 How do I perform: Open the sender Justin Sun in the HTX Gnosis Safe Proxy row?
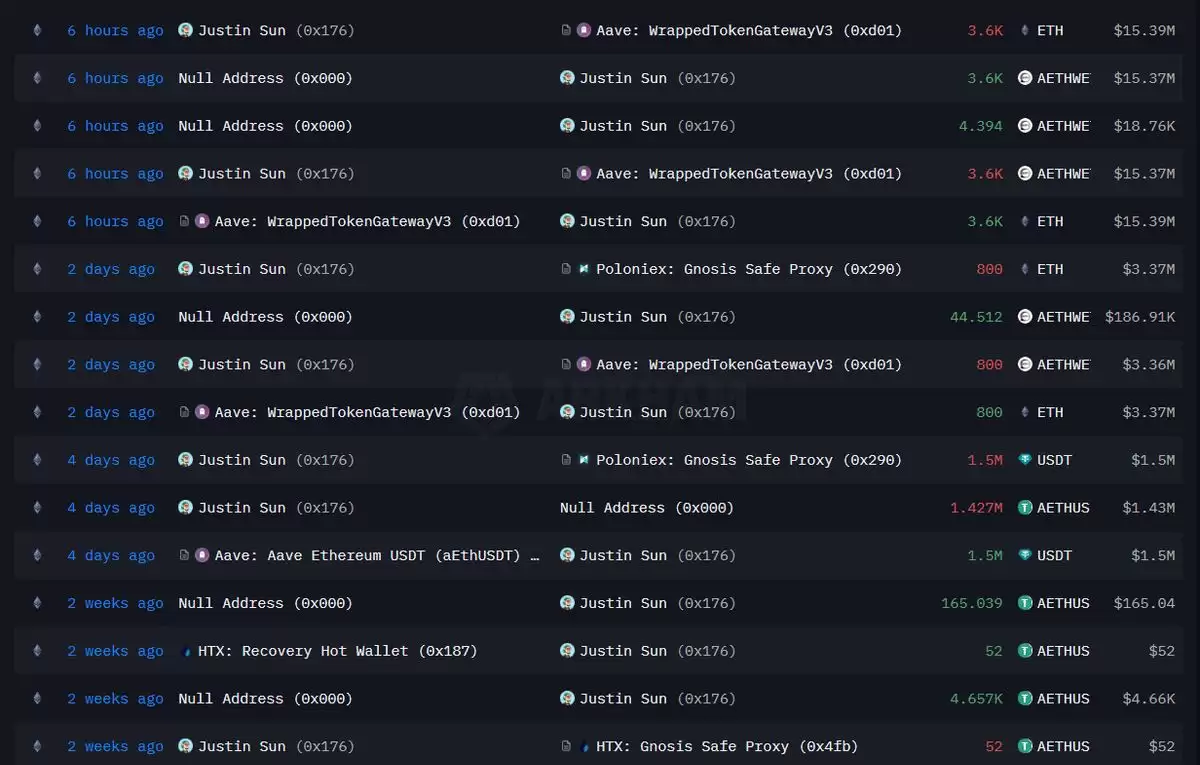pyautogui.click(x=276, y=747)
